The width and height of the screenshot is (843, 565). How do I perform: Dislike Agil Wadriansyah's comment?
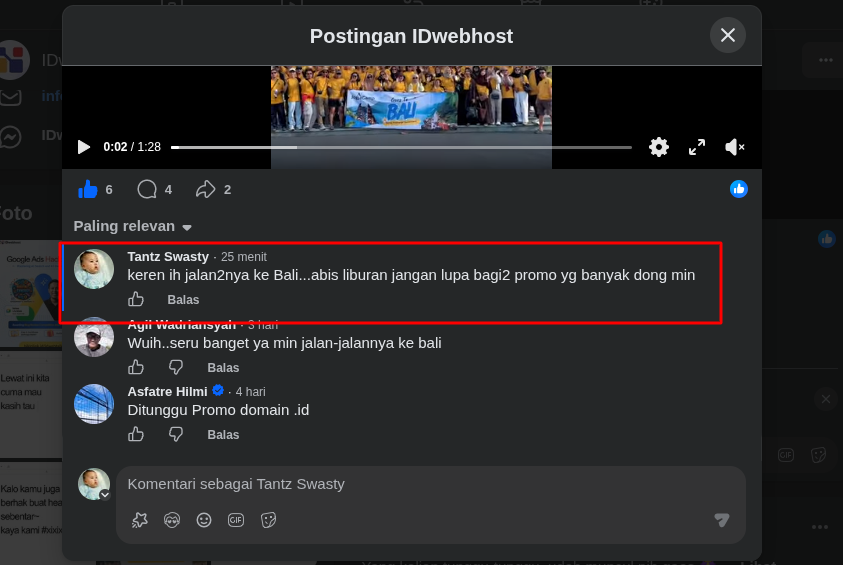click(176, 367)
